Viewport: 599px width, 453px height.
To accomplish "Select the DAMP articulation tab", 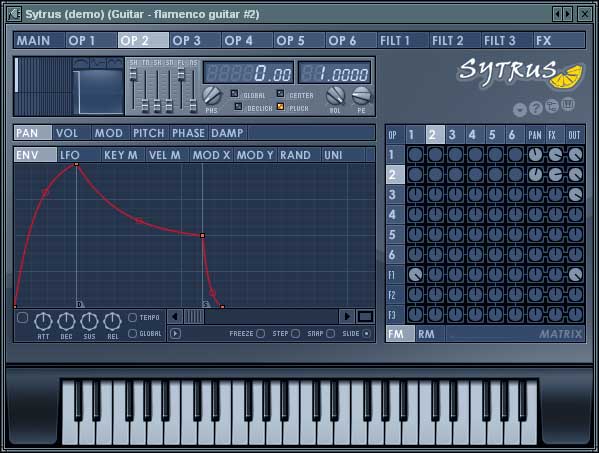I will point(228,133).
